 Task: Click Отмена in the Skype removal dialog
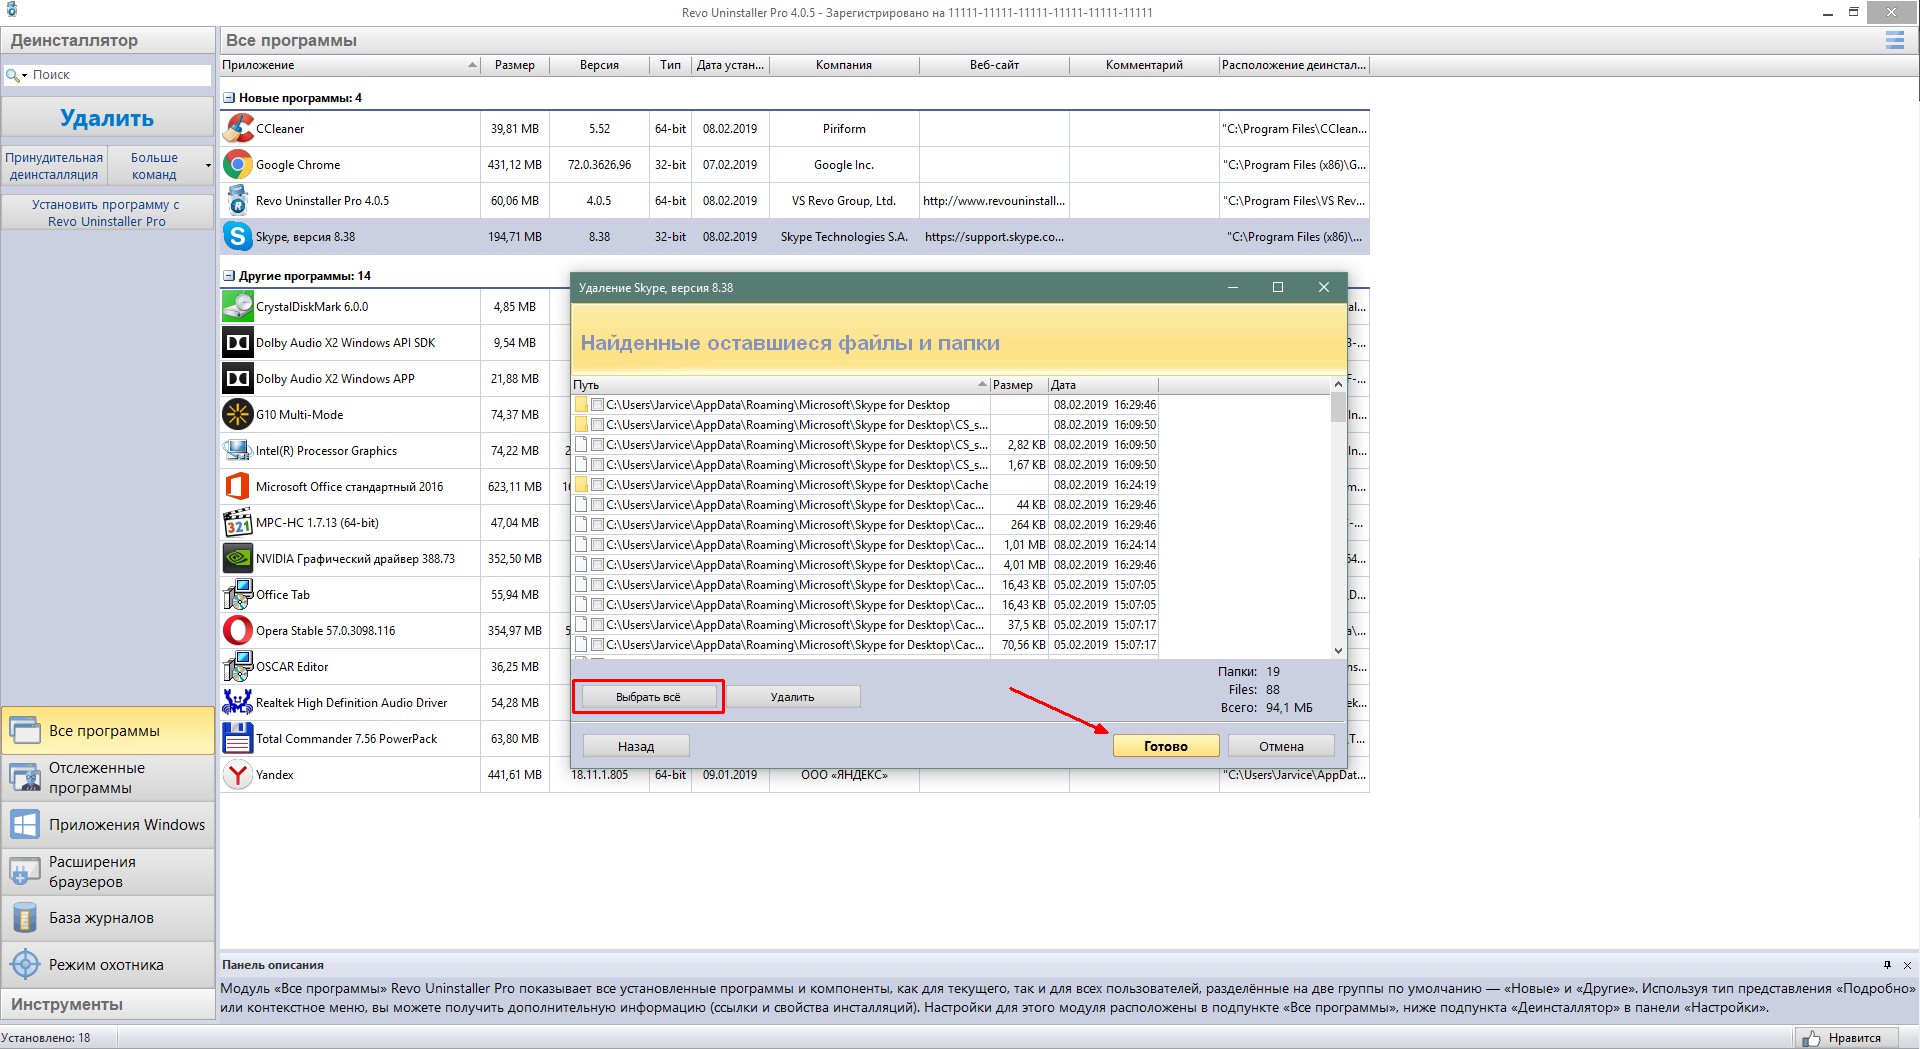click(1281, 746)
